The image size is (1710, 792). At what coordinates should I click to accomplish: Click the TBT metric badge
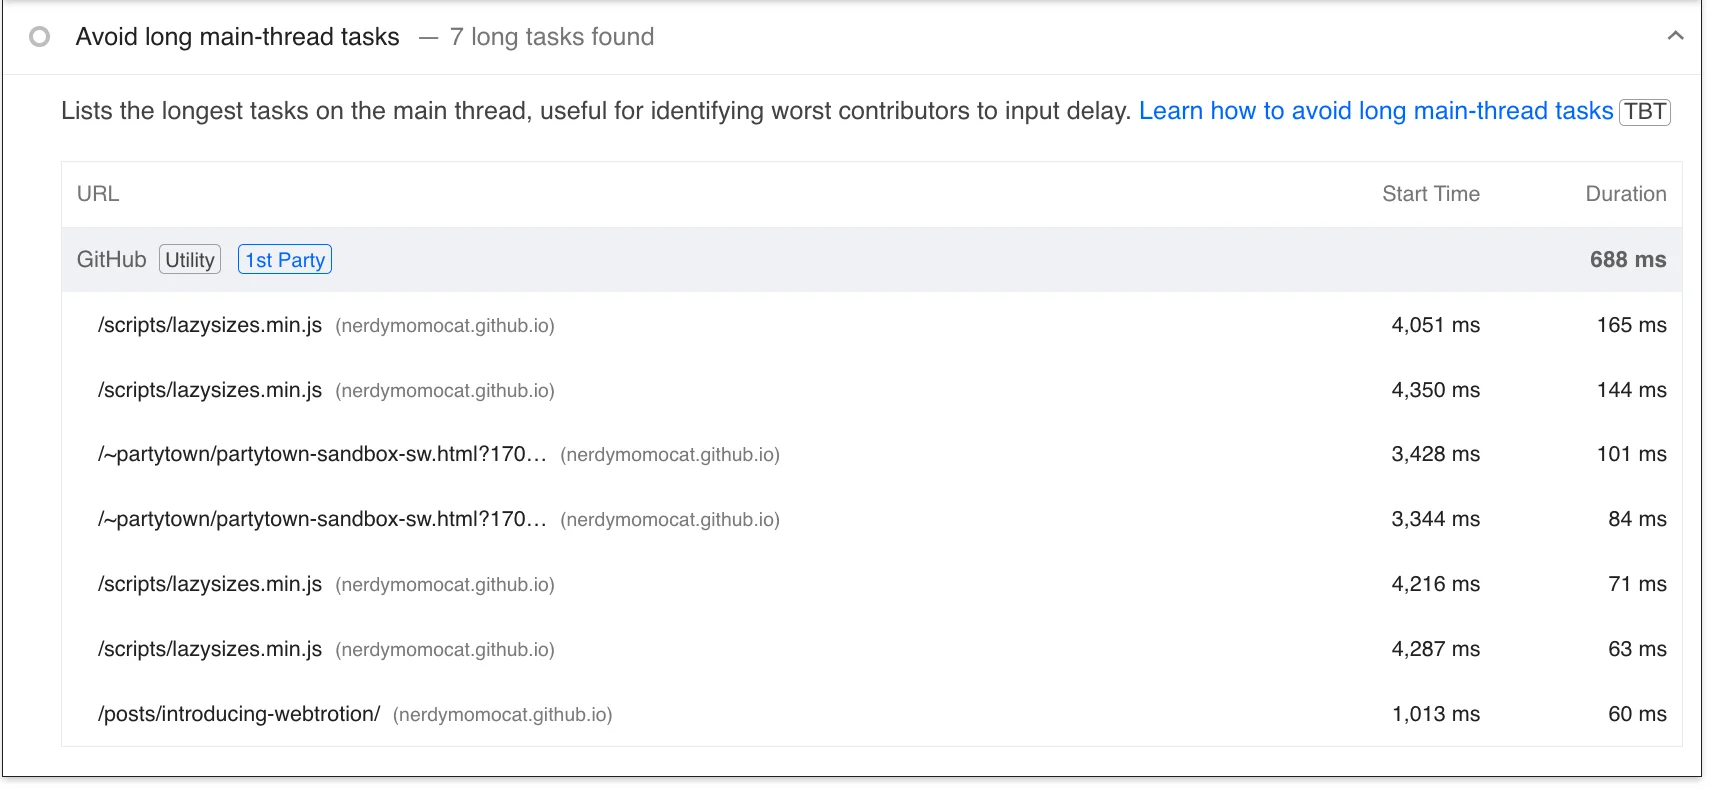pyautogui.click(x=1645, y=111)
